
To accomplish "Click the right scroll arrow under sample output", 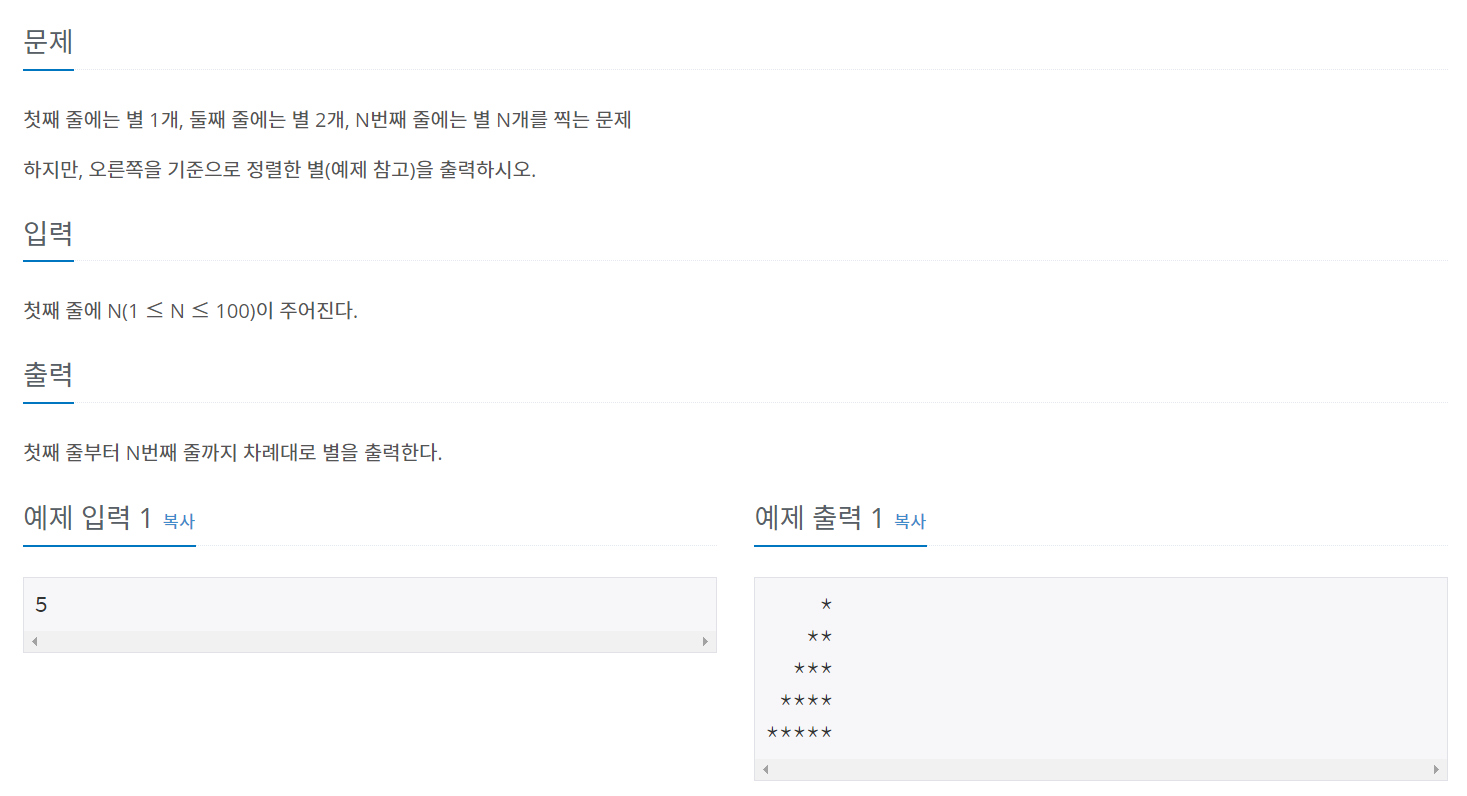I will [x=1438, y=768].
